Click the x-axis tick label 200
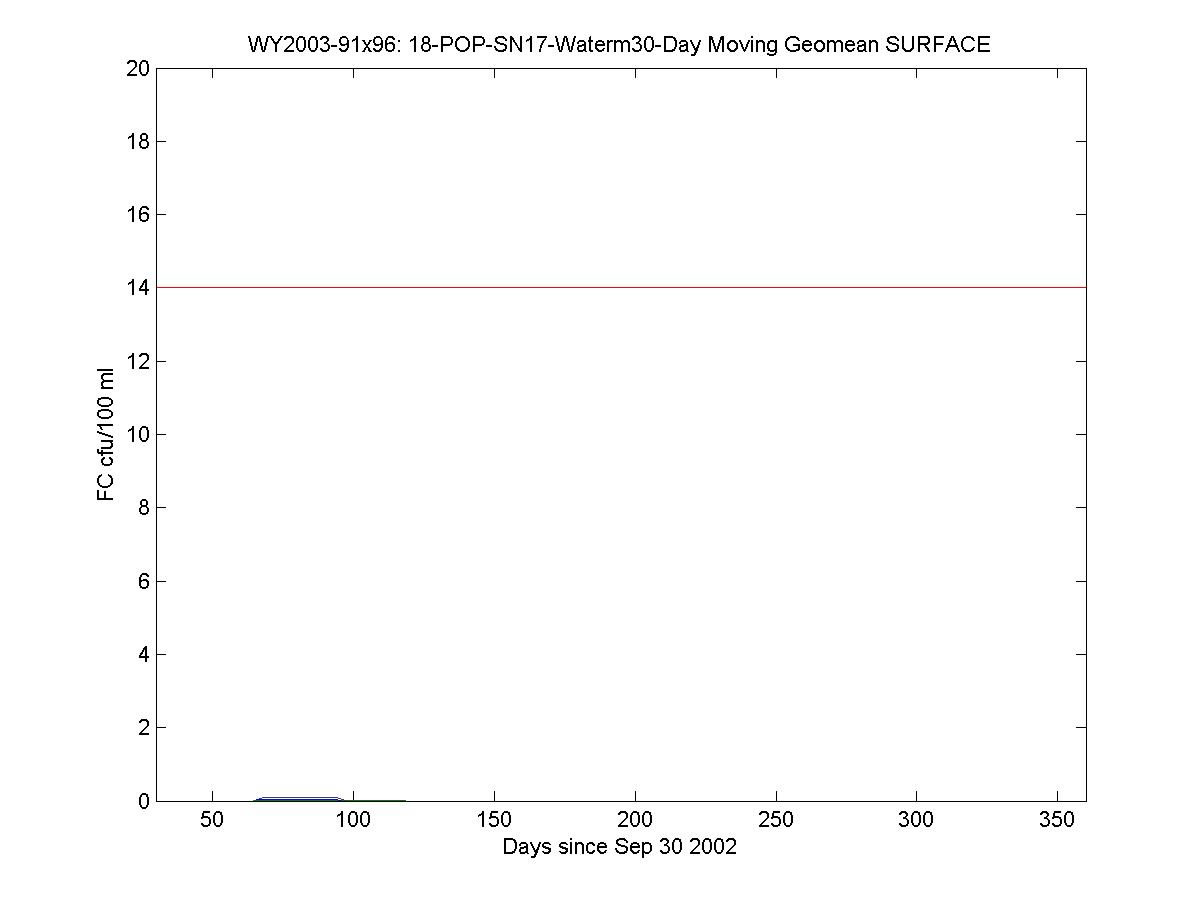1200x900 pixels. point(635,821)
